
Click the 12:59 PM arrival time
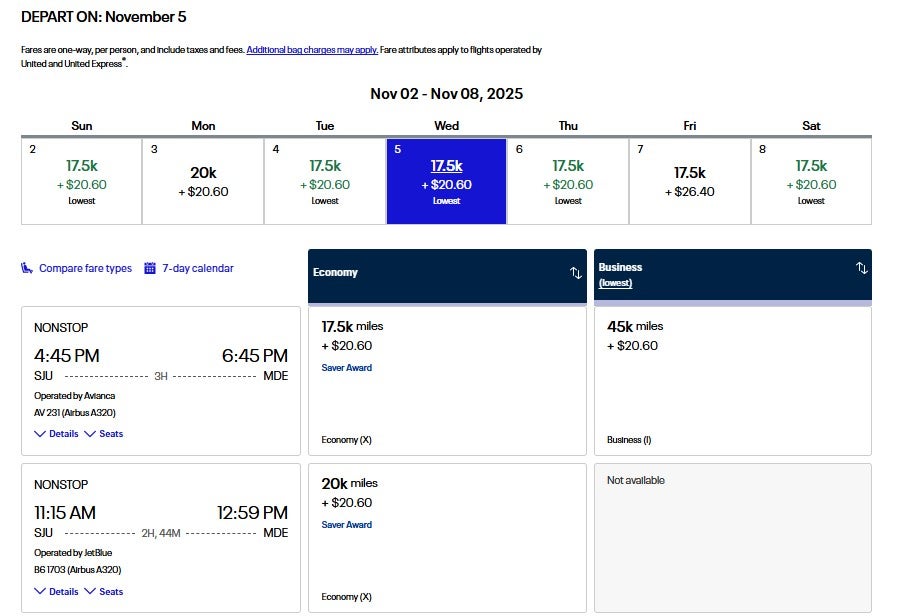pos(252,513)
